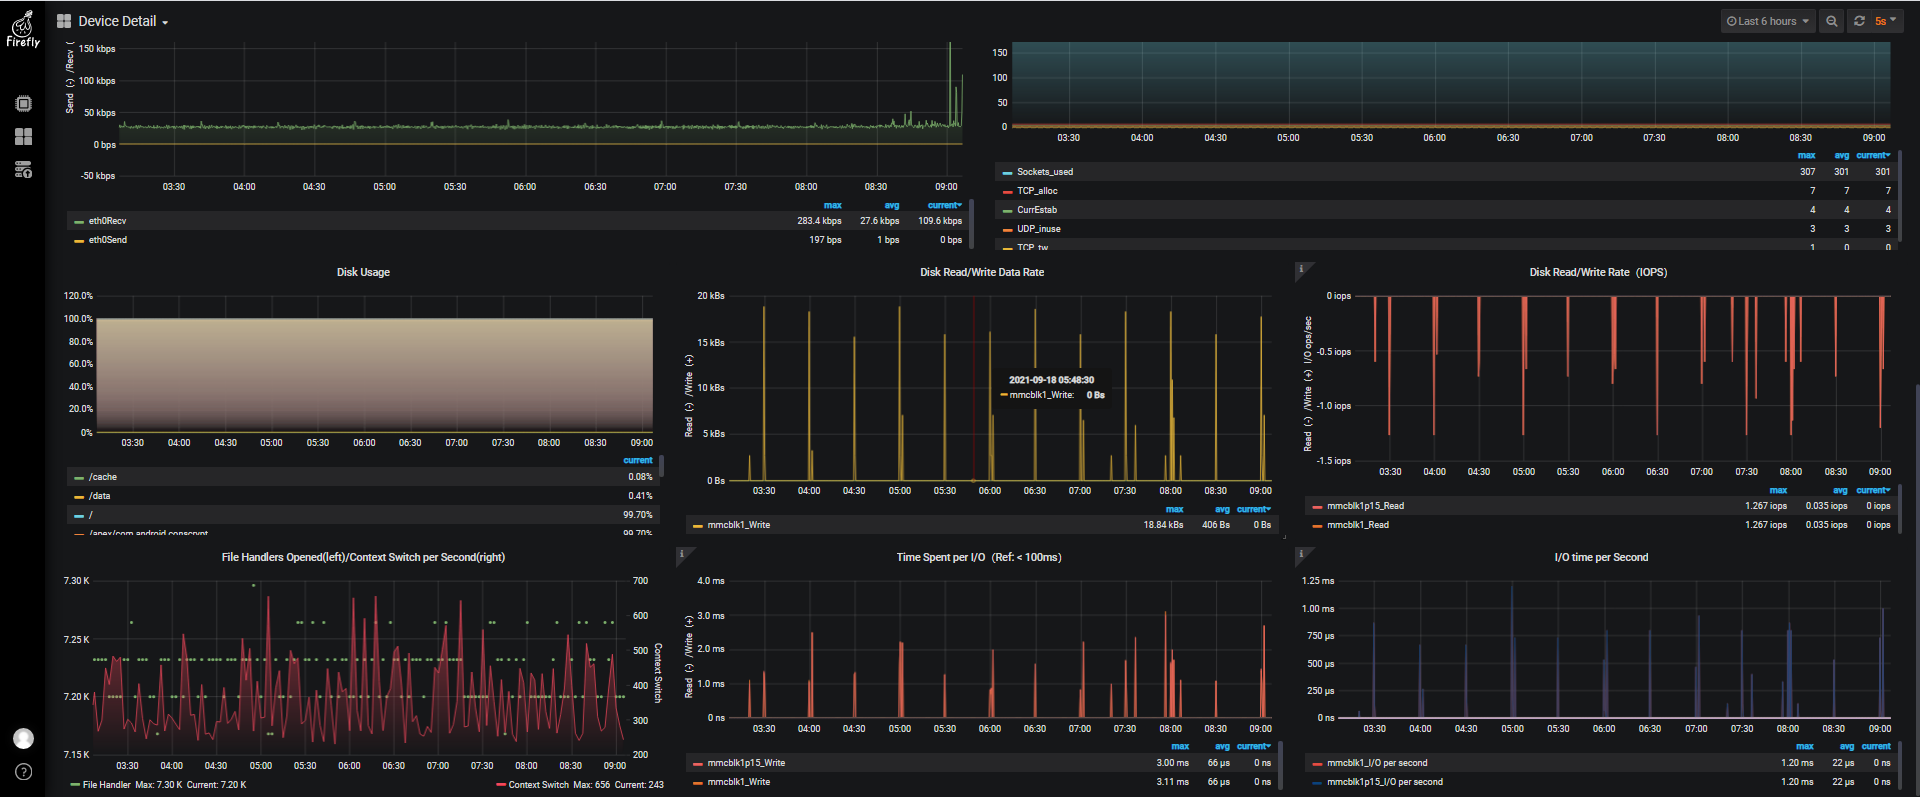Toggle the CurrEstab series visibility
1920x797 pixels.
[x=1036, y=210]
